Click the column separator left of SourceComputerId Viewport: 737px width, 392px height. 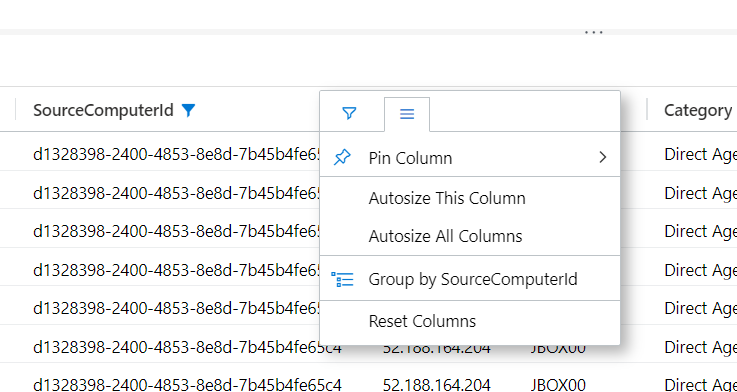16,110
